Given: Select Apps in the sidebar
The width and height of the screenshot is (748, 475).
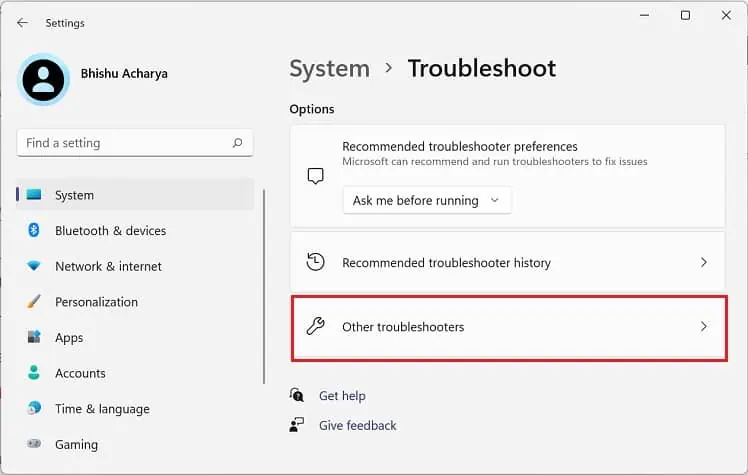Looking at the screenshot, I should [69, 338].
